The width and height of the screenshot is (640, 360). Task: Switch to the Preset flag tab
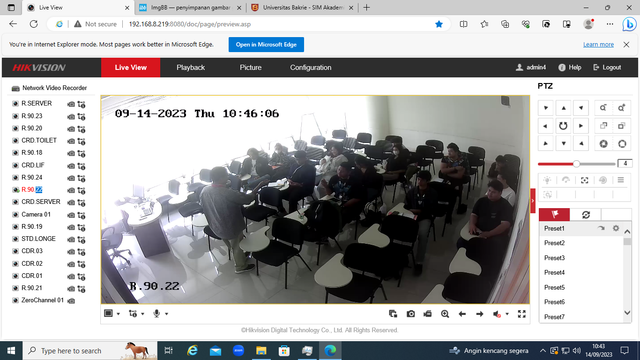tap(554, 214)
